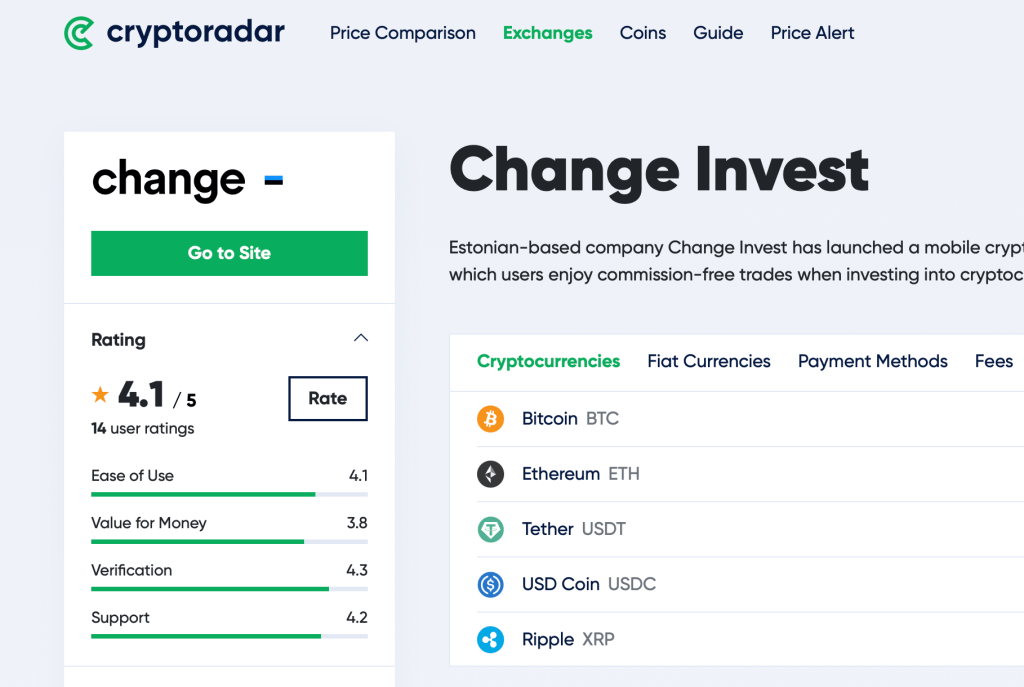Click the change exchange logo
This screenshot has height=687, width=1024.
coord(168,181)
